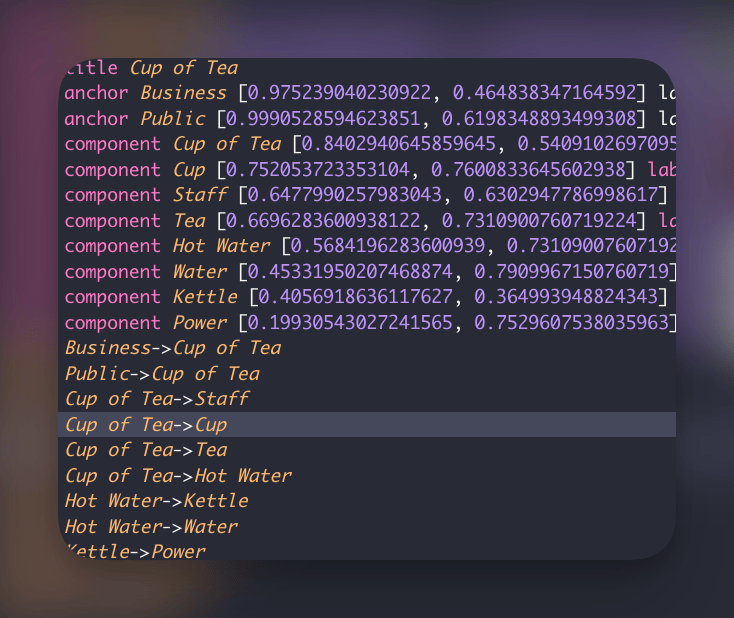This screenshot has height=618, width=734.
Task: Place cursor on component Staff line
Action: coord(366,195)
